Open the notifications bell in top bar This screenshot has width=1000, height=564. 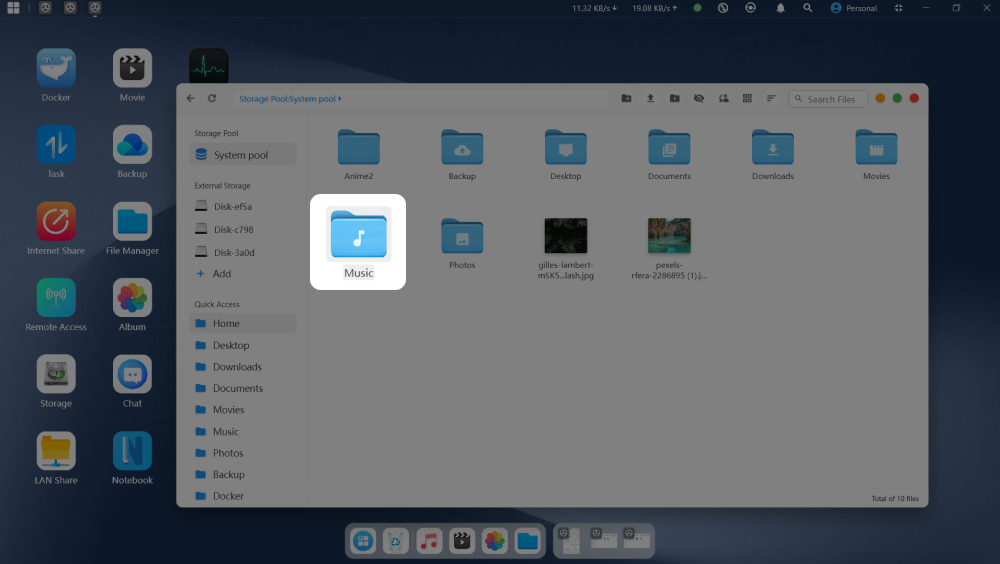tap(780, 8)
